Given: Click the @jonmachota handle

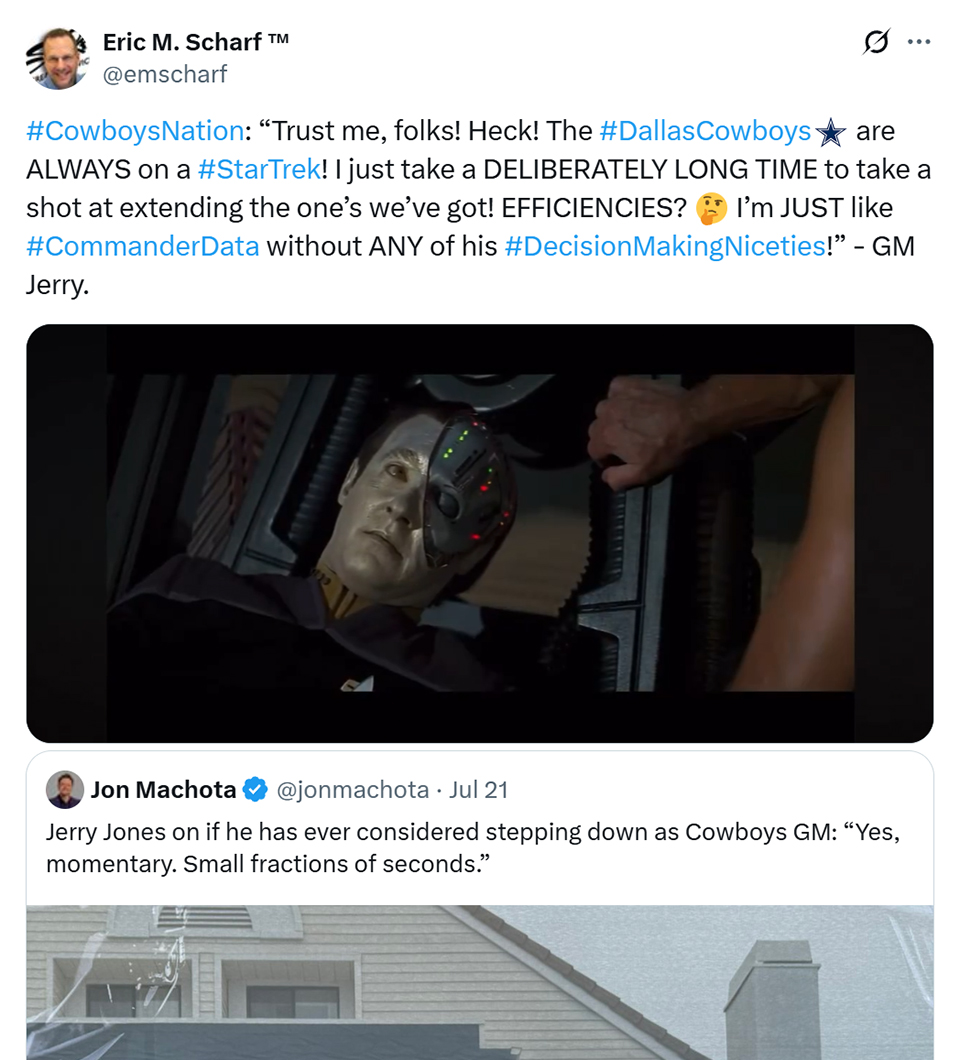Looking at the screenshot, I should (x=351, y=790).
